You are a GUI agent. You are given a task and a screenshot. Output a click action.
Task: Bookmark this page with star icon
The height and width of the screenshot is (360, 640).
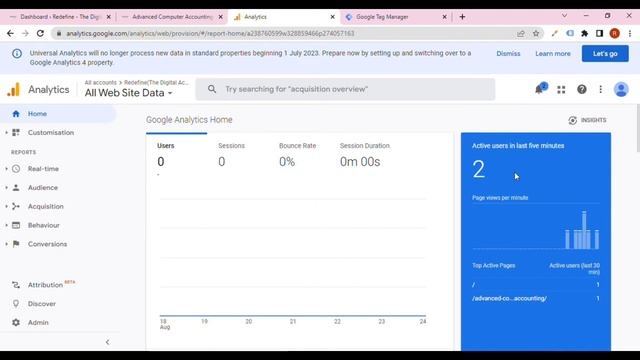click(x=536, y=33)
